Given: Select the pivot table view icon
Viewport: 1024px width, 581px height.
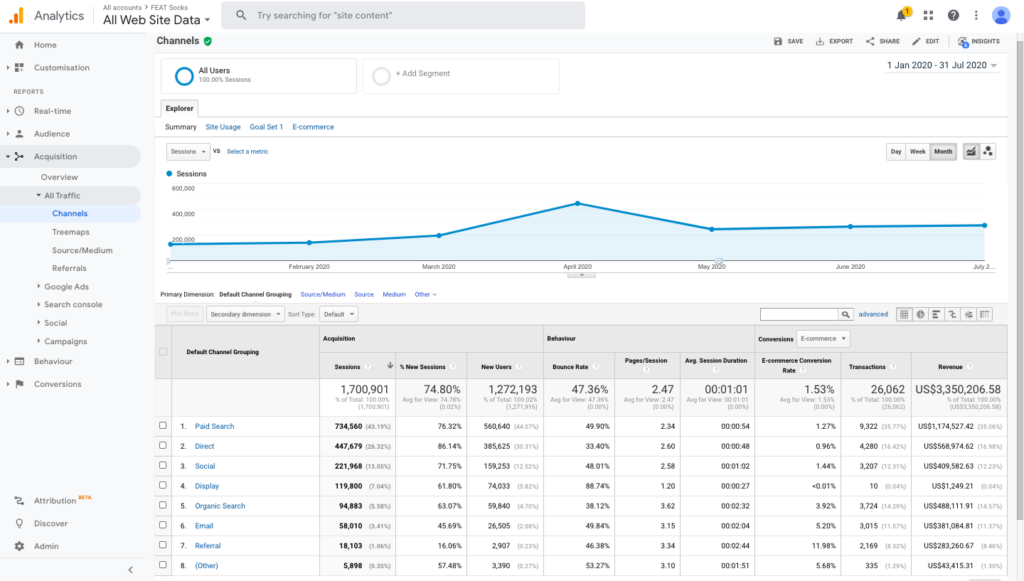Looking at the screenshot, I should click(984, 315).
